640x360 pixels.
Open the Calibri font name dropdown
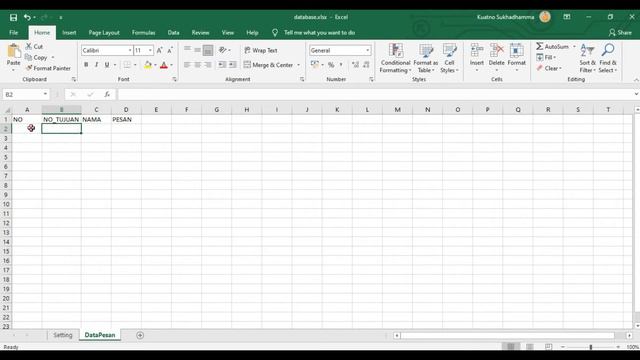tap(130, 50)
